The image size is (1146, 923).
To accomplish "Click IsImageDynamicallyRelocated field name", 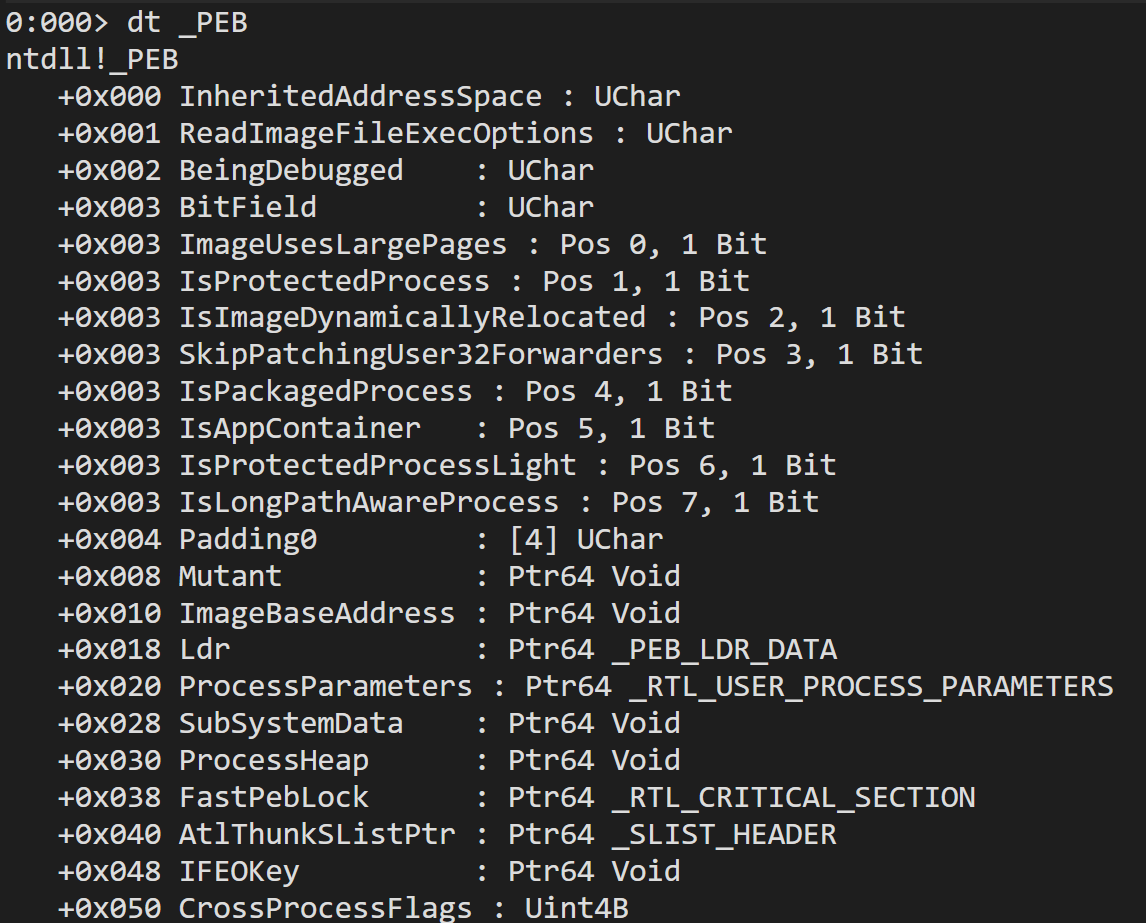I will click(x=412, y=318).
